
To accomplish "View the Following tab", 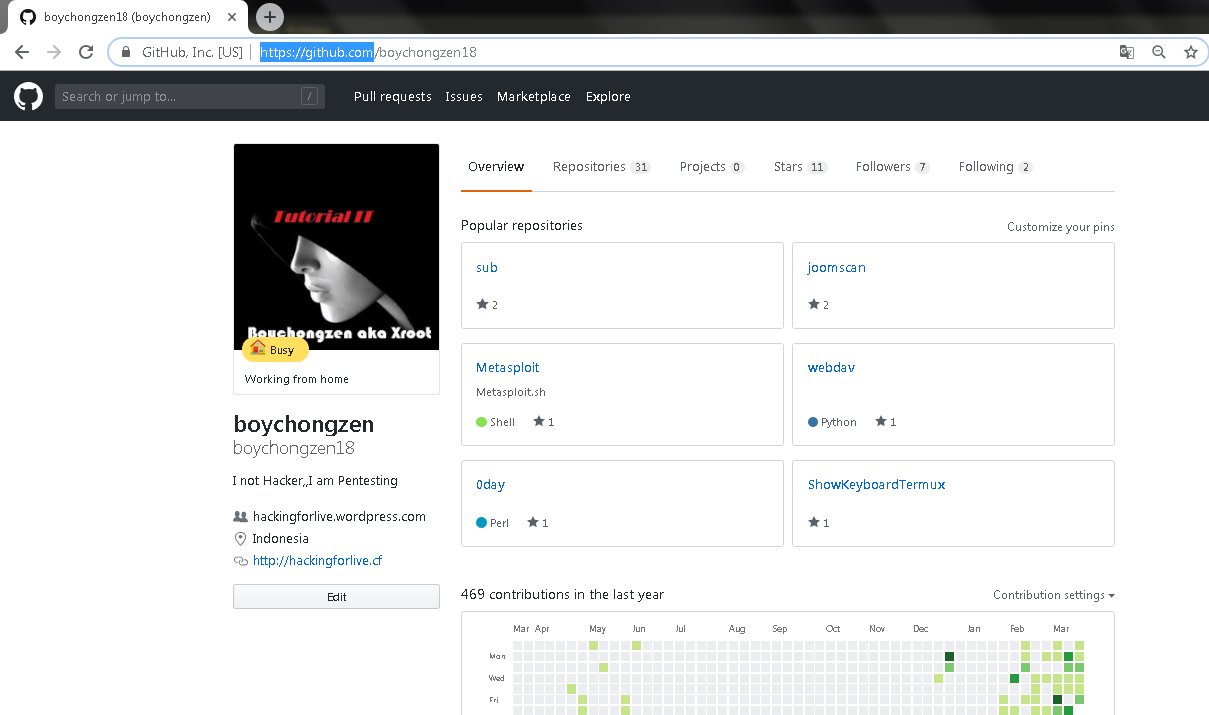I will [x=996, y=167].
